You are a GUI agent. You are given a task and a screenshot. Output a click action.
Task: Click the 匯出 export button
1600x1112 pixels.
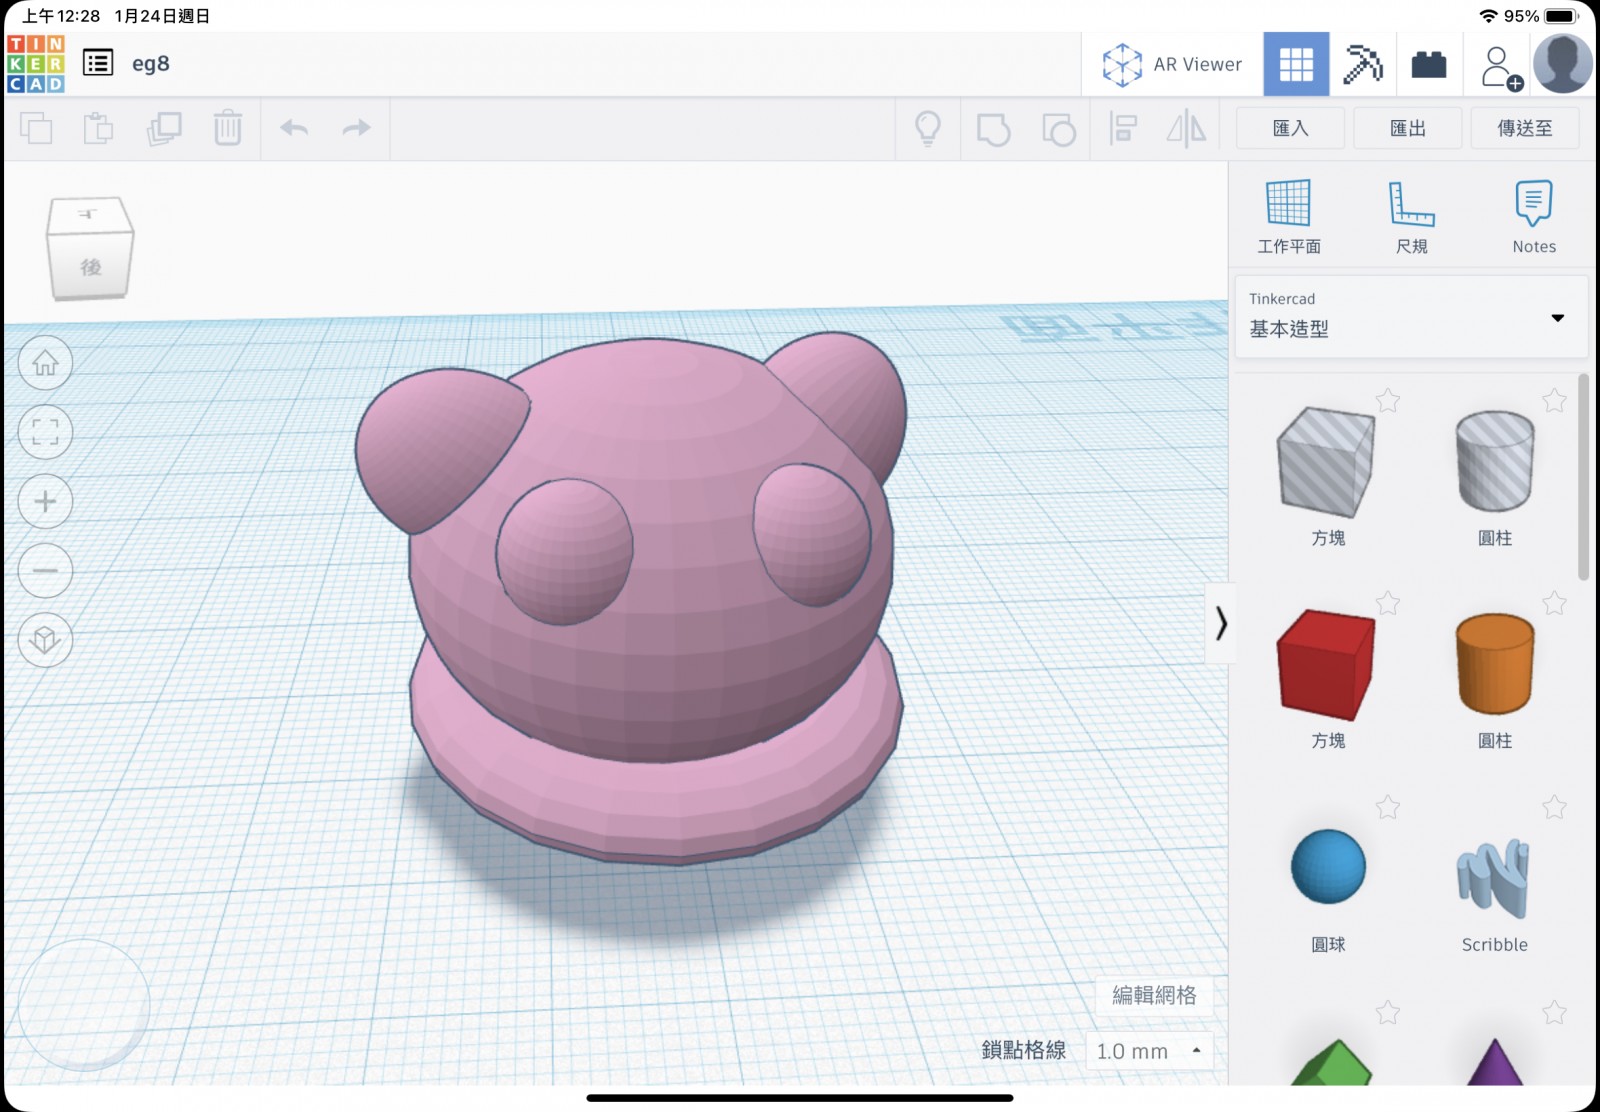[x=1408, y=128]
